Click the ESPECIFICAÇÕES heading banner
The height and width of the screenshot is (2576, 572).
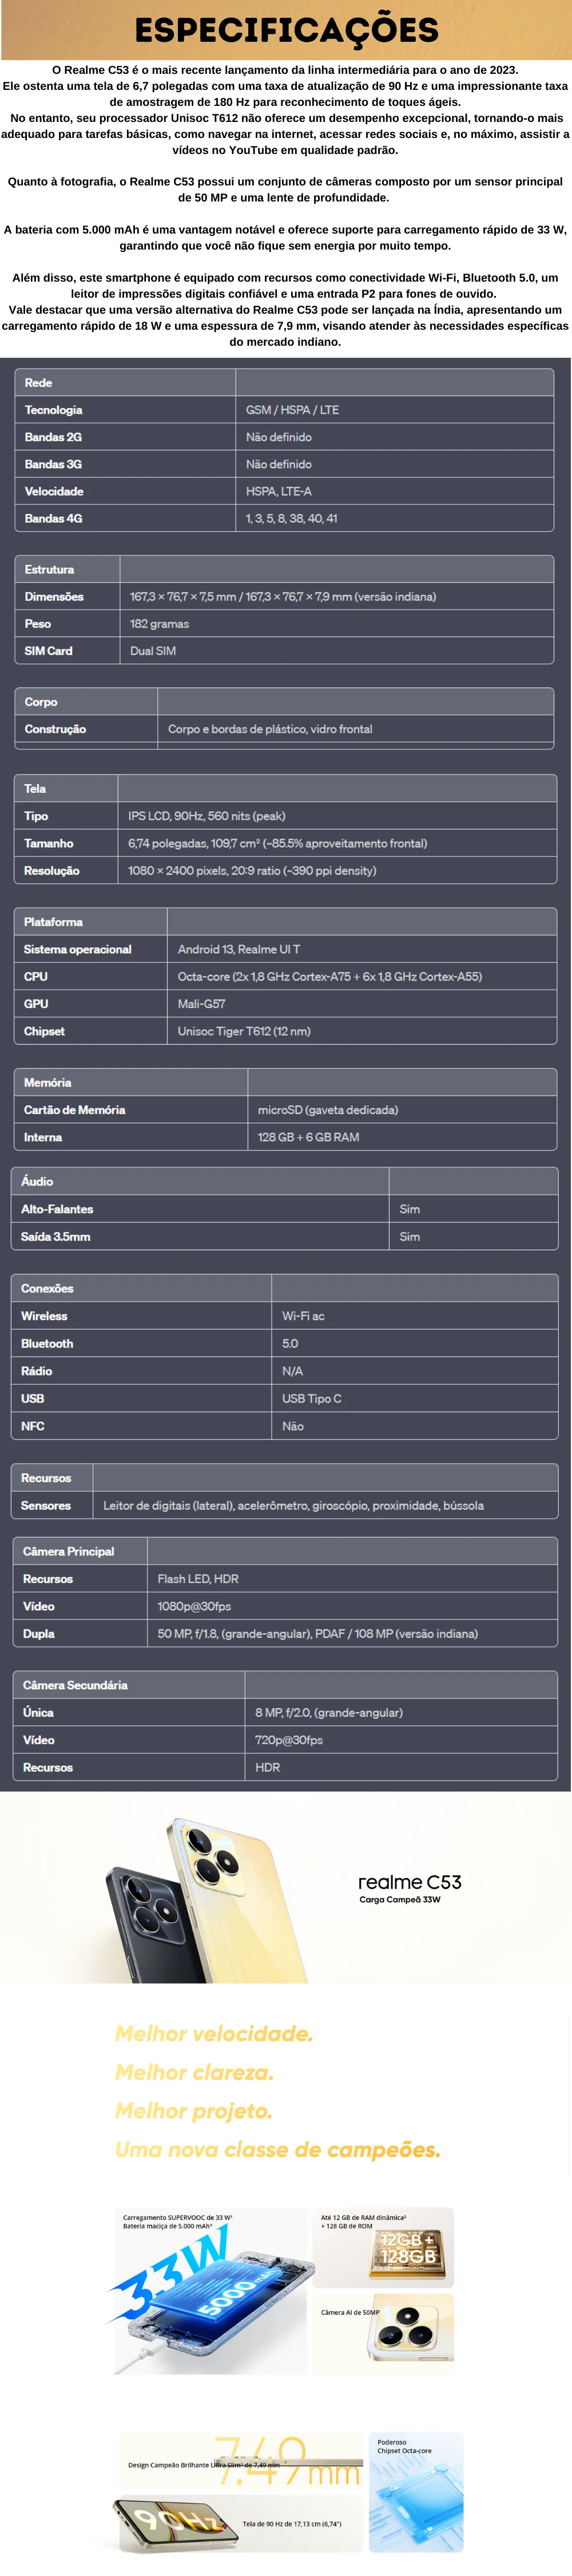click(x=286, y=30)
